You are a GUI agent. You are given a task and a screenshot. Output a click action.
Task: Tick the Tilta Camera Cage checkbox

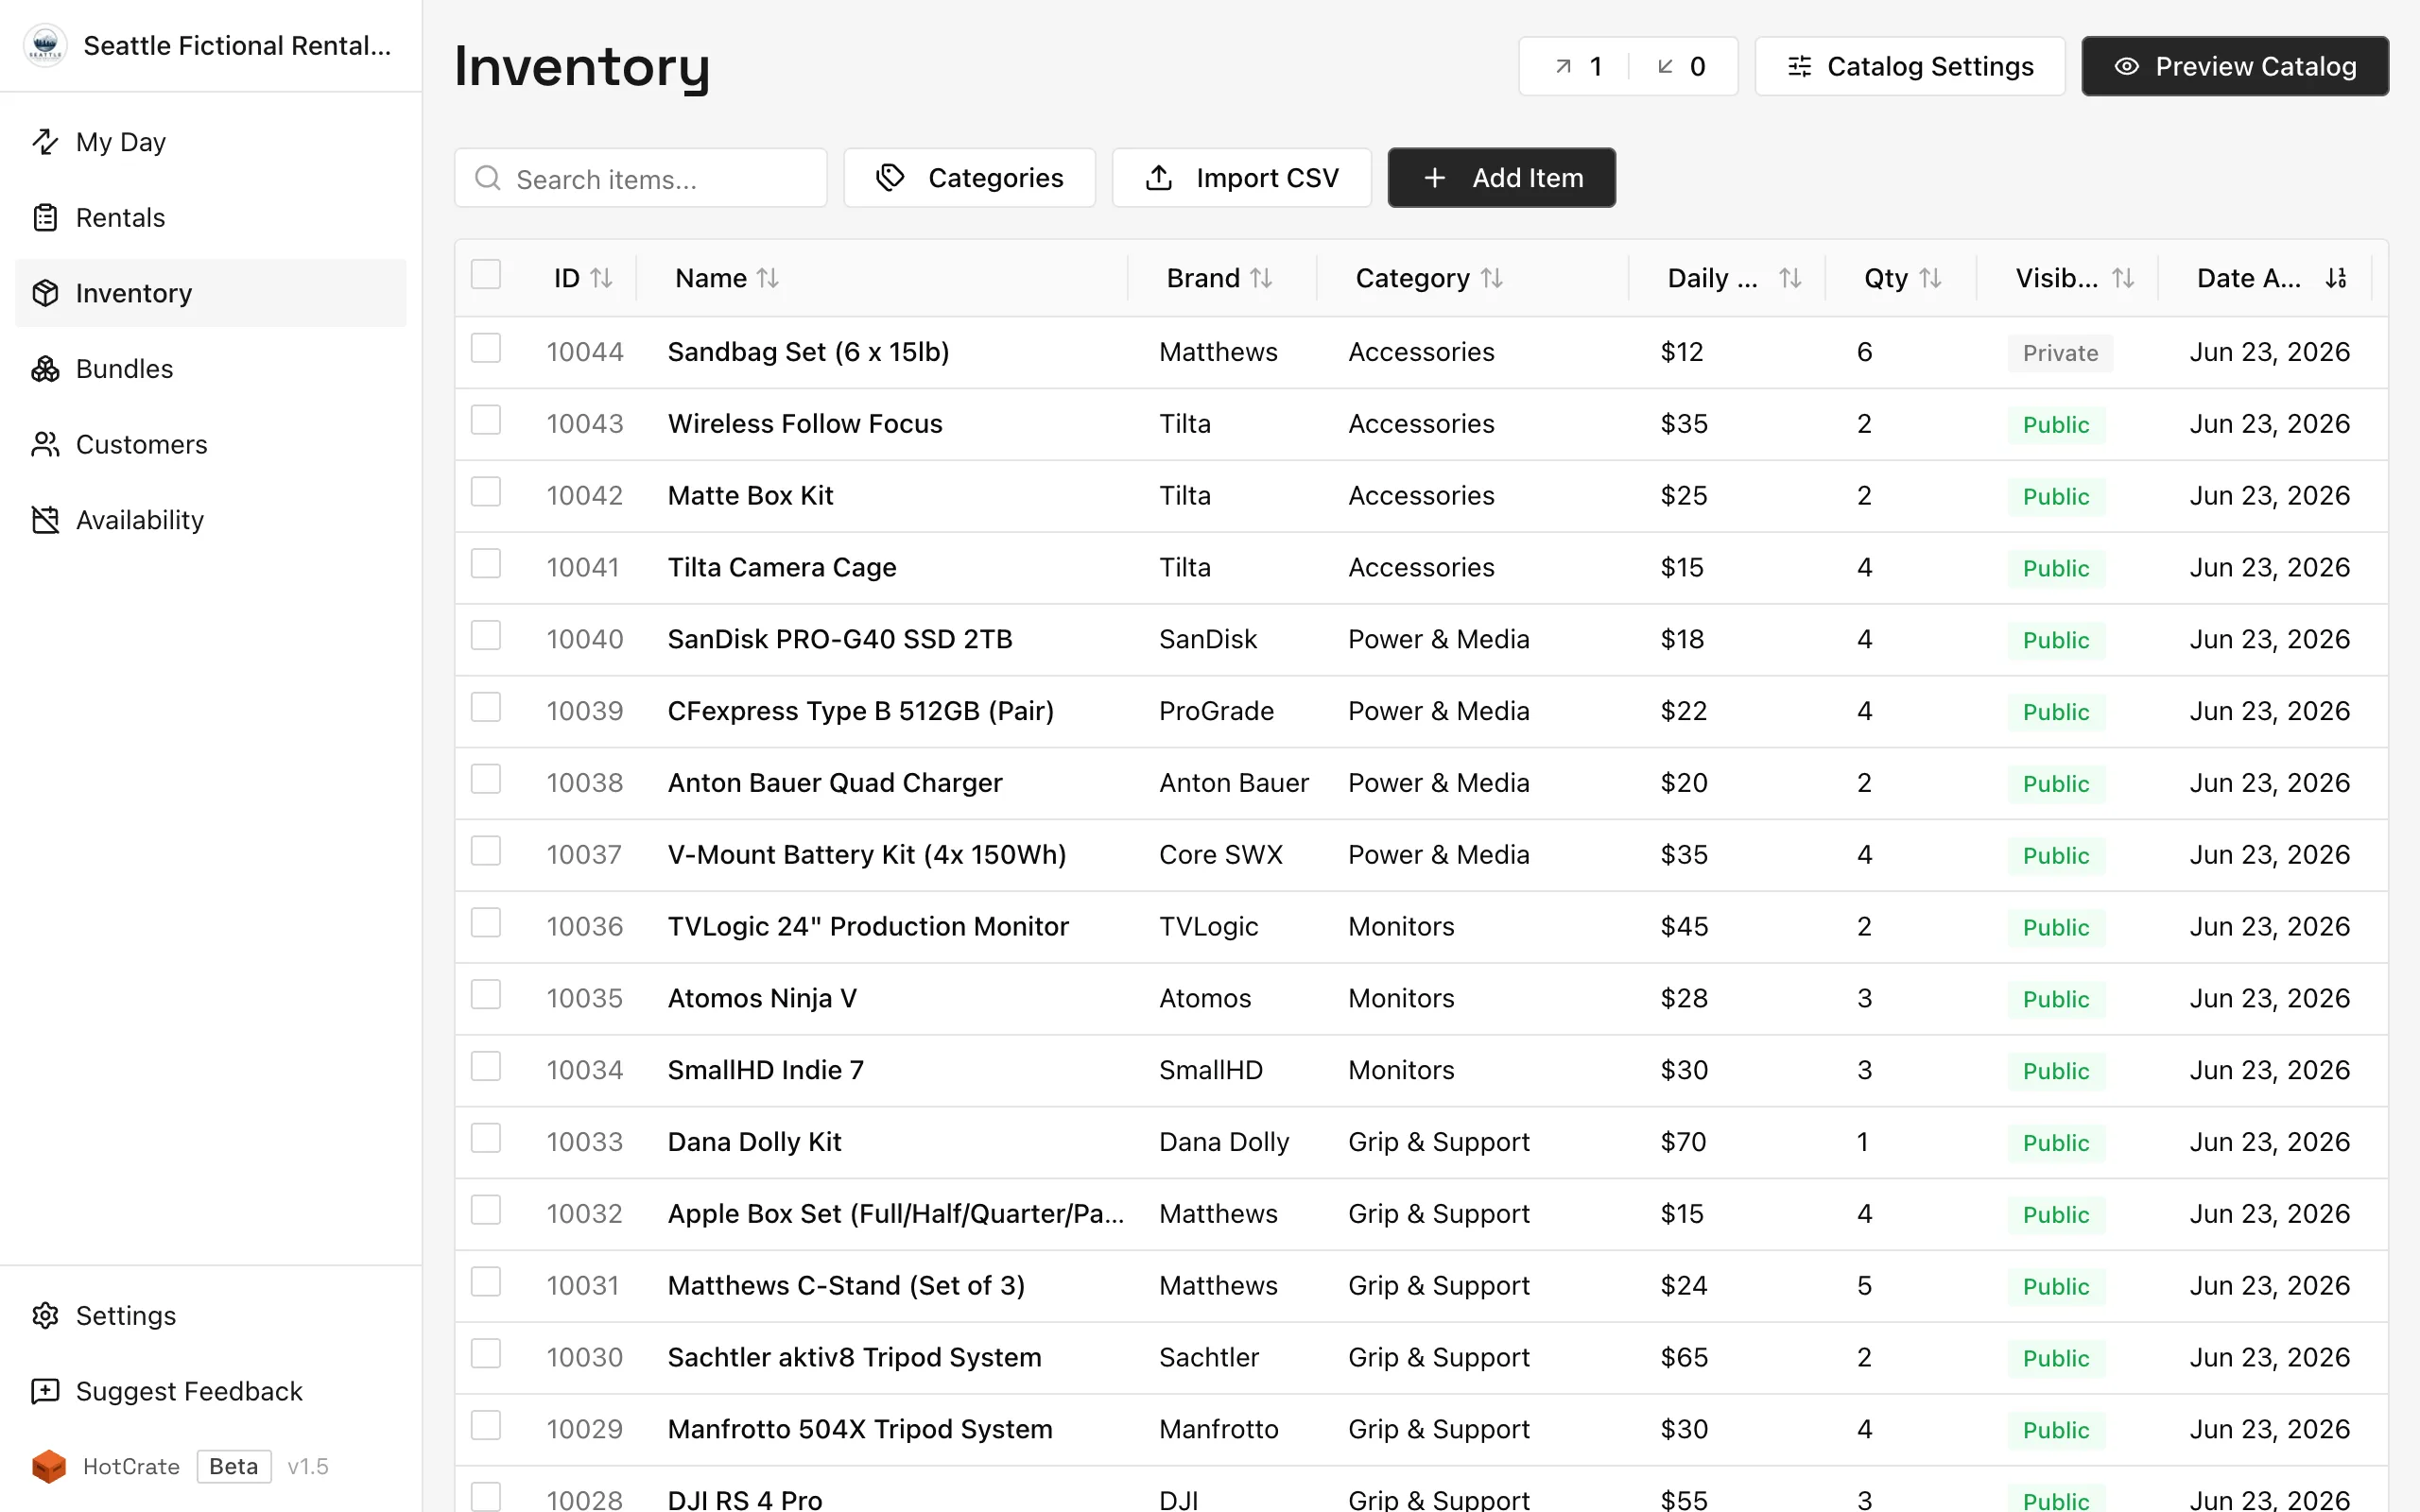click(x=486, y=564)
